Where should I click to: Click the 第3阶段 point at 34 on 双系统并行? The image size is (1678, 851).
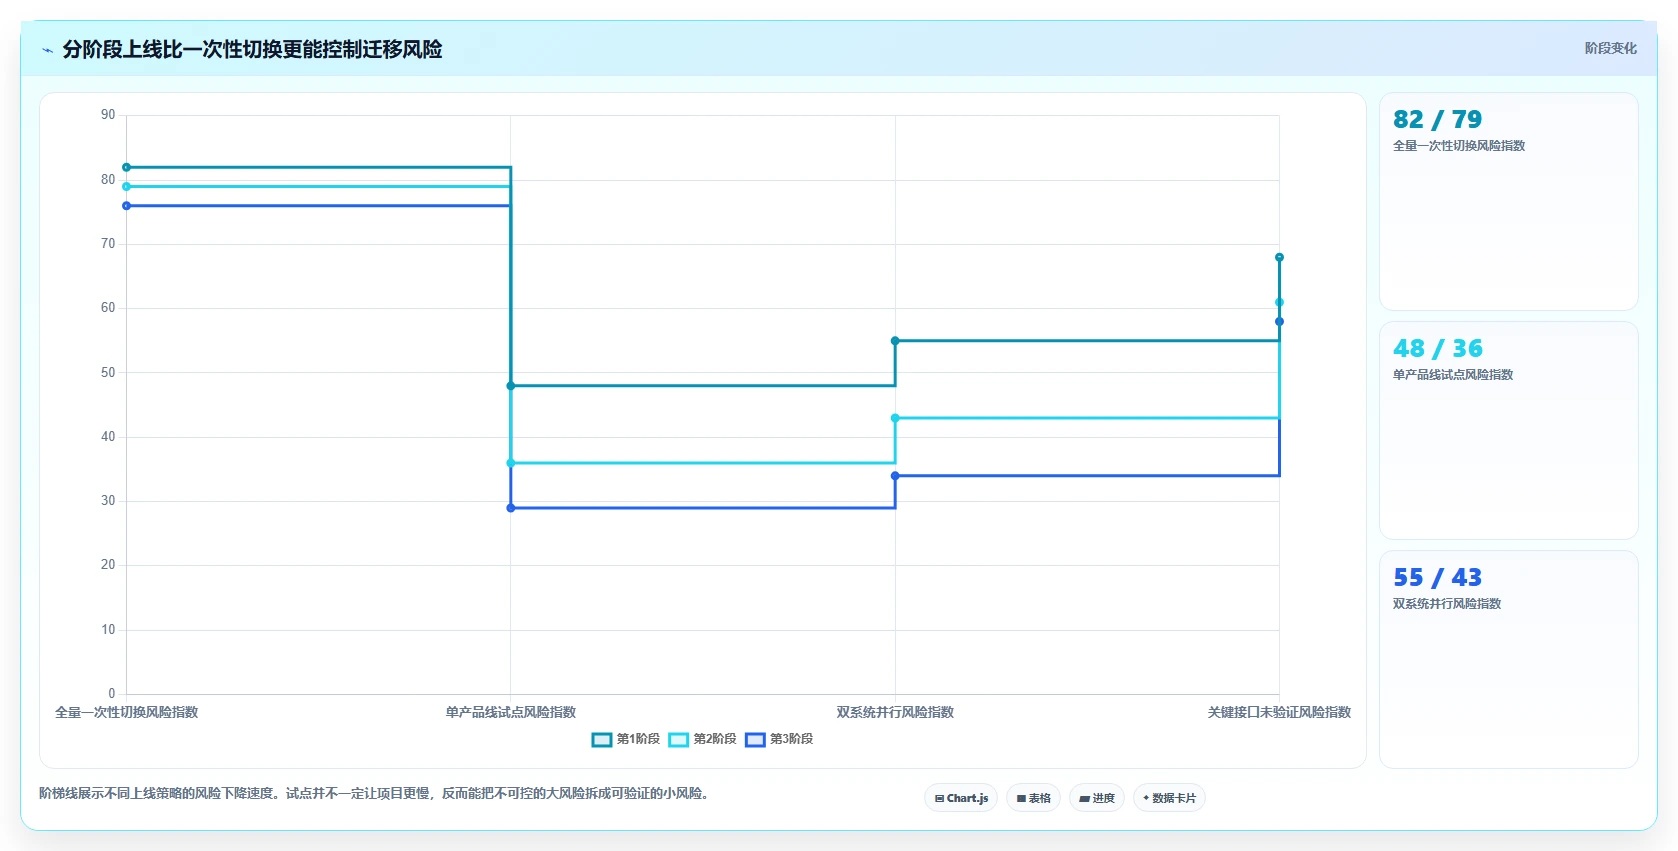point(895,476)
